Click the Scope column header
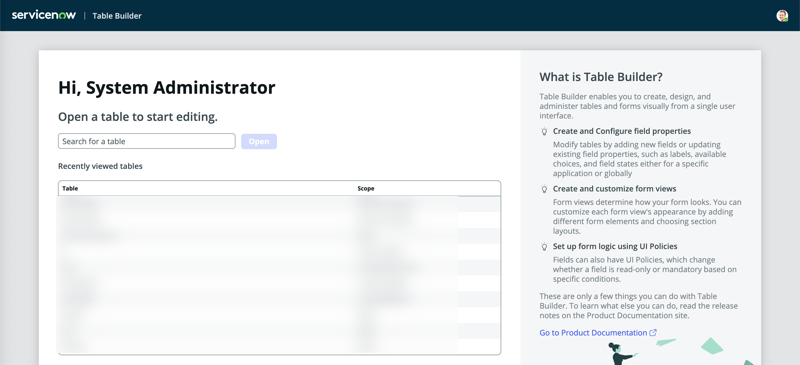This screenshot has height=365, width=800. point(427,188)
